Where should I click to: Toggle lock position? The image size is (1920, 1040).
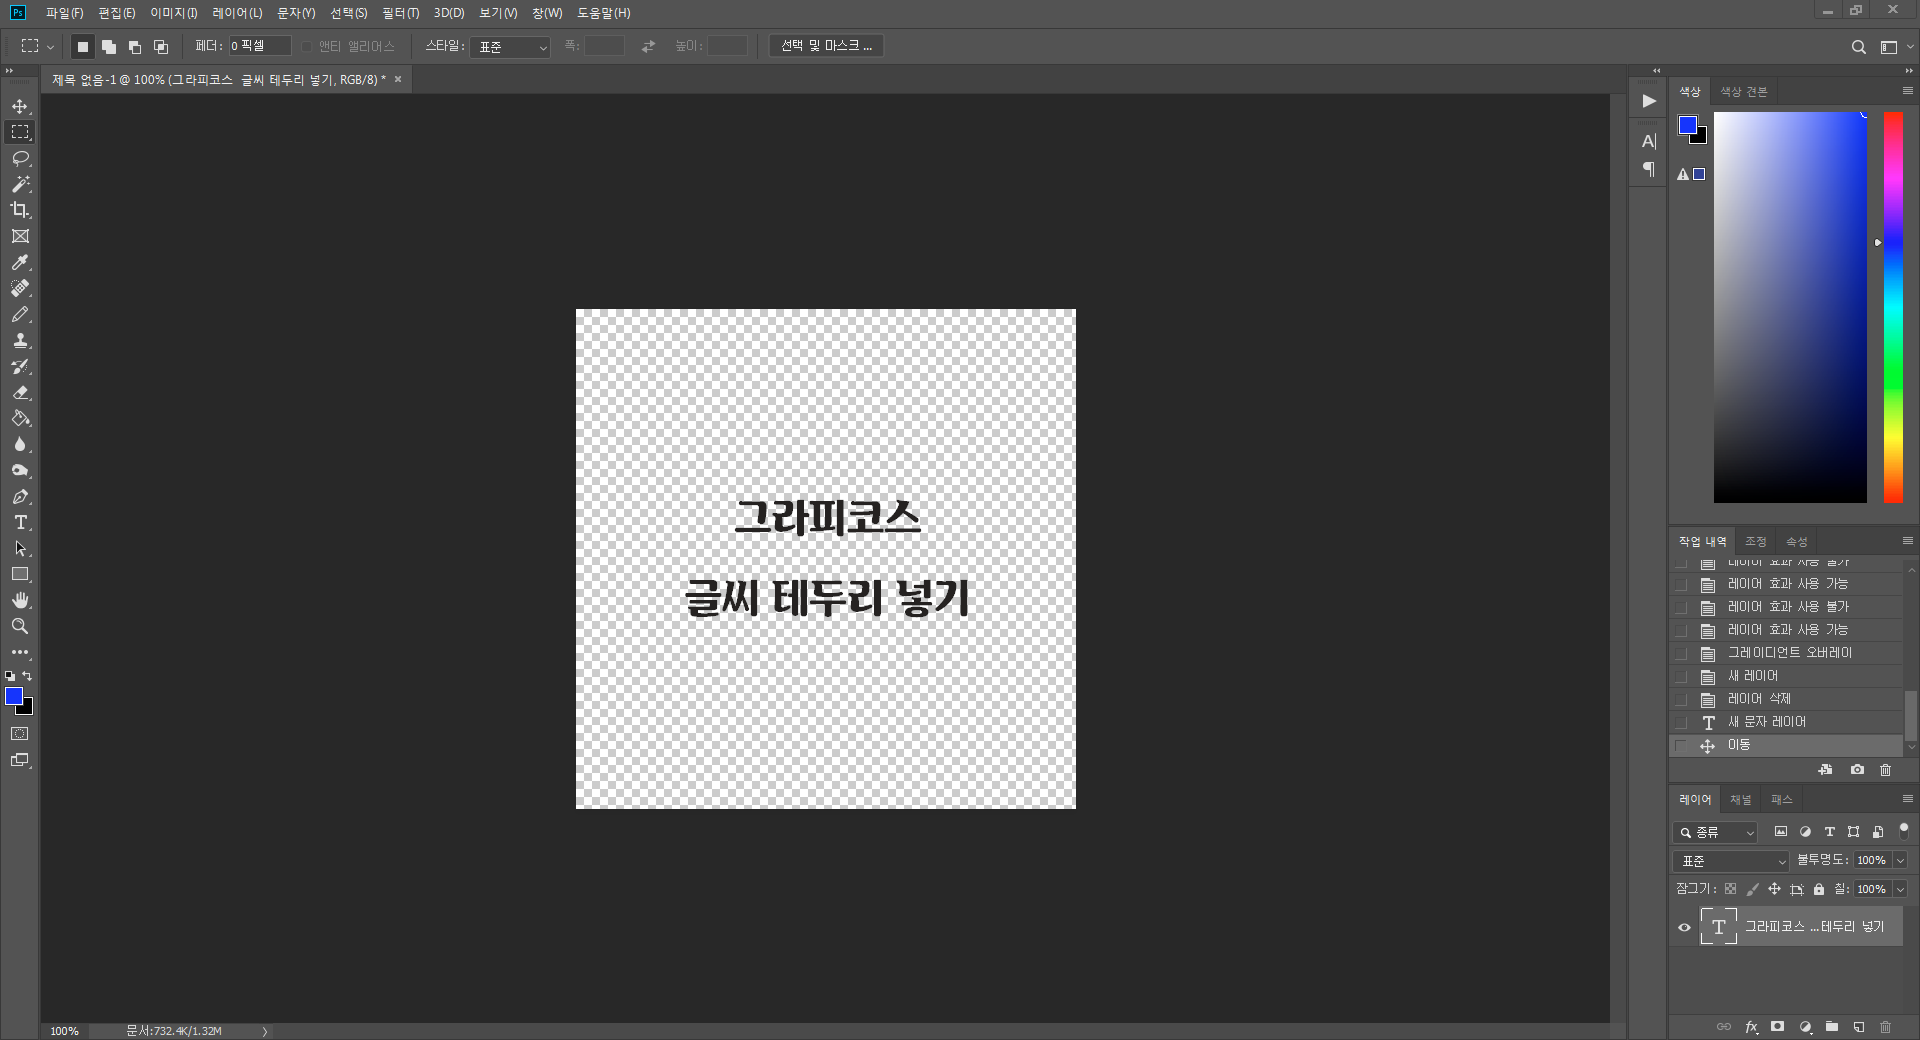(x=1774, y=889)
